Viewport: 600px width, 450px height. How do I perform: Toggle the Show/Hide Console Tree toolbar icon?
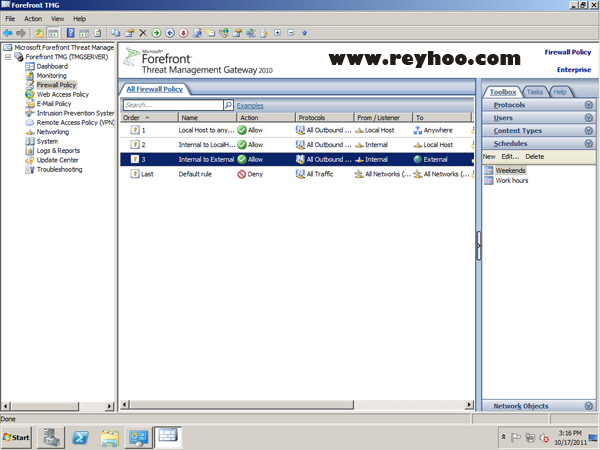tap(54, 33)
